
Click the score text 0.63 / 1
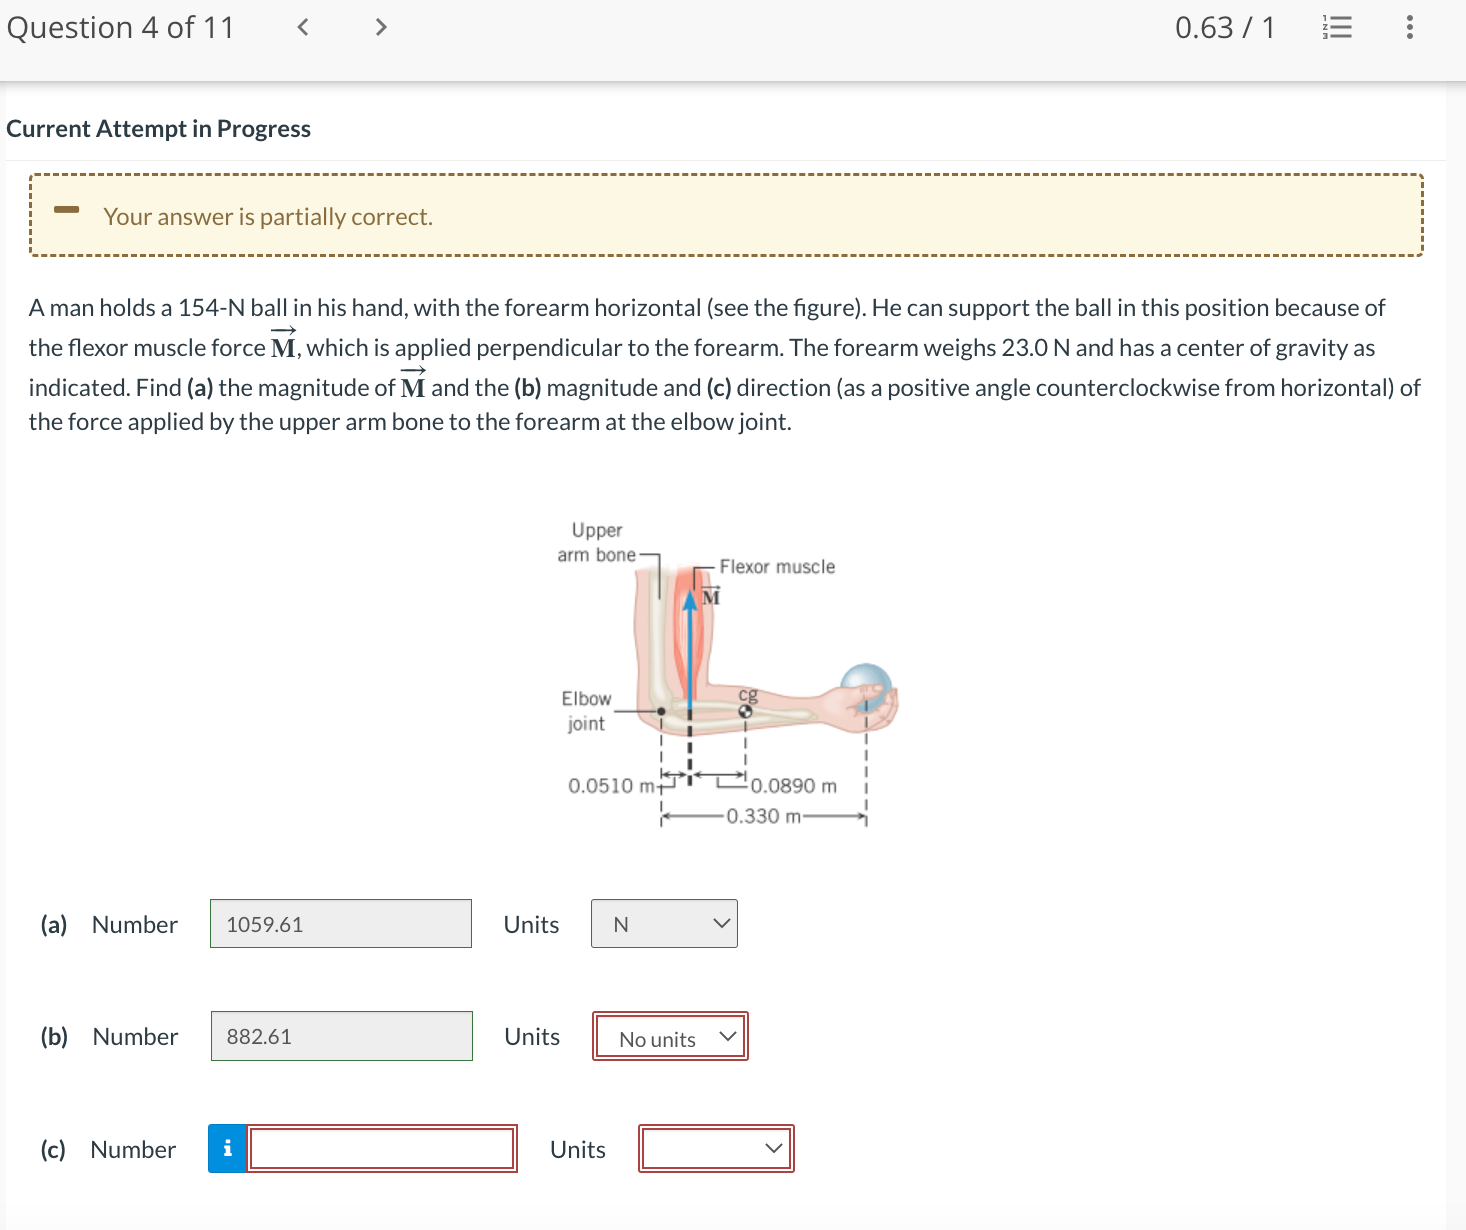[1225, 28]
